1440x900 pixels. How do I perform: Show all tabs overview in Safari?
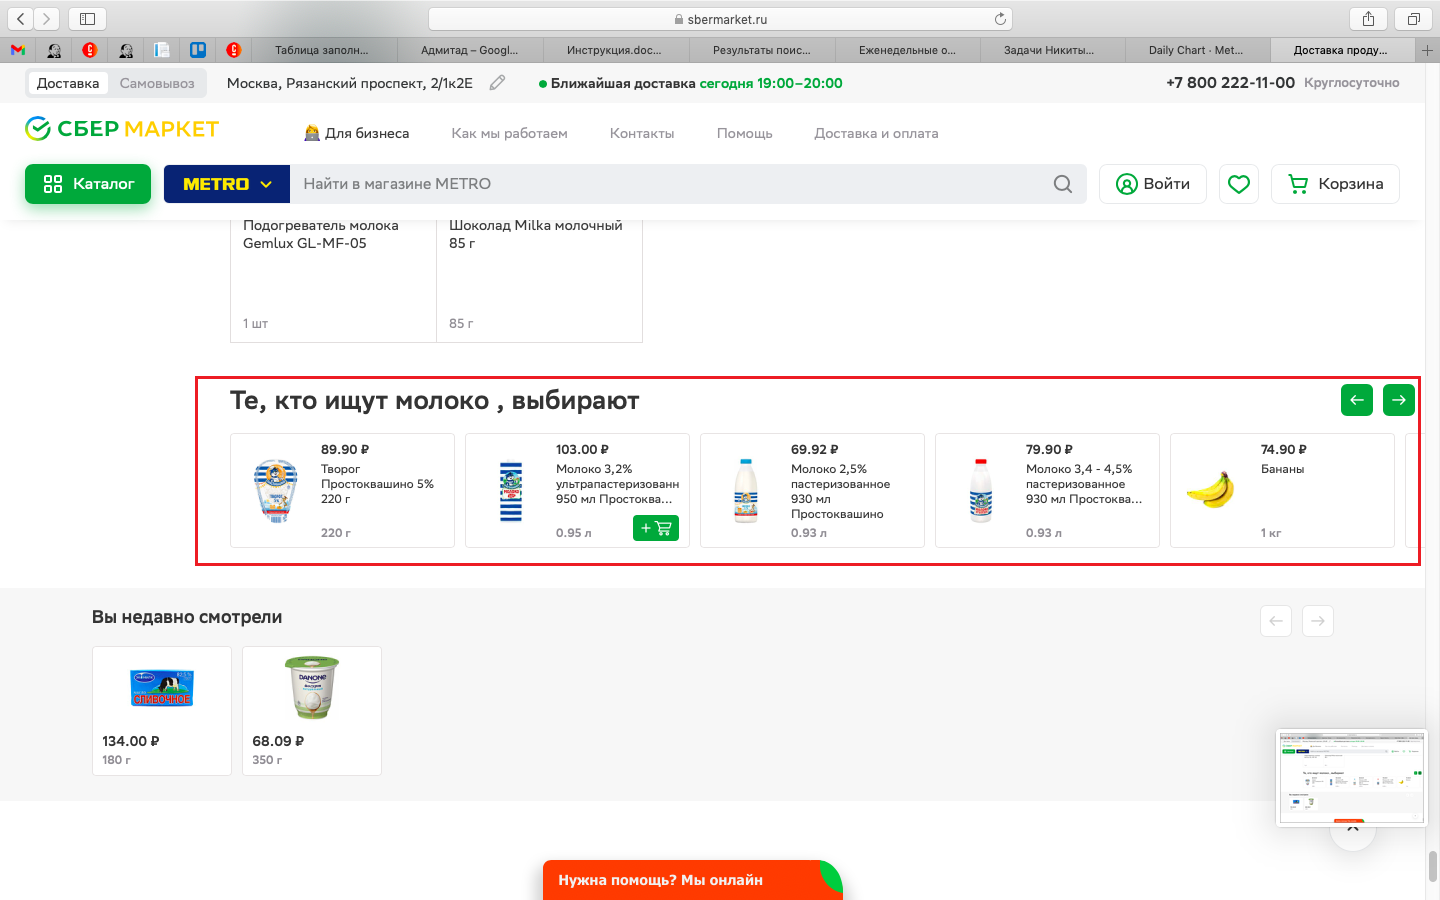tap(1413, 19)
